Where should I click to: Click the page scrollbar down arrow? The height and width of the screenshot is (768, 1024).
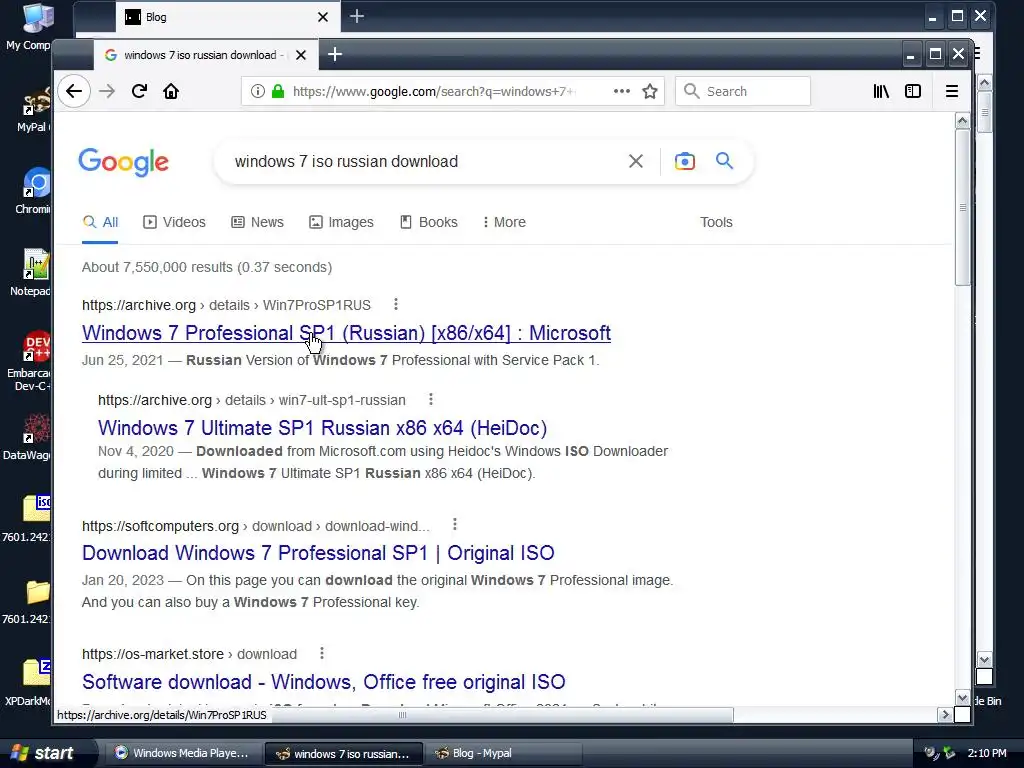963,697
